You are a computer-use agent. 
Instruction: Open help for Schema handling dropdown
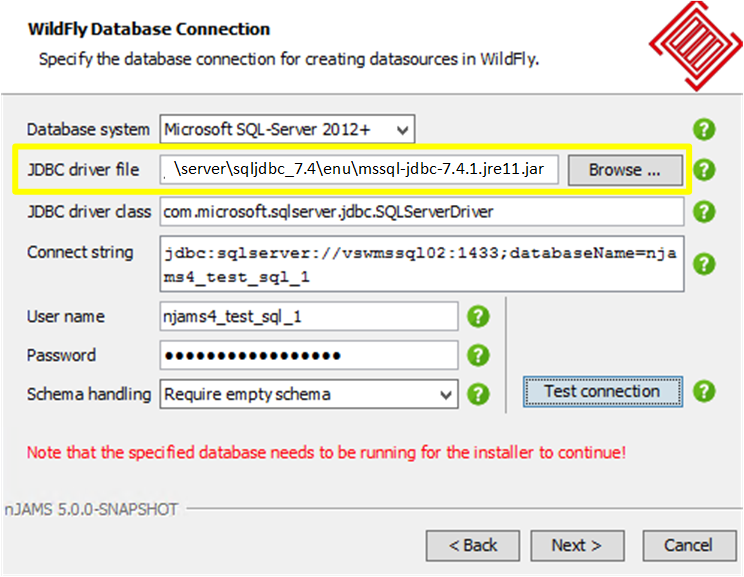[478, 394]
